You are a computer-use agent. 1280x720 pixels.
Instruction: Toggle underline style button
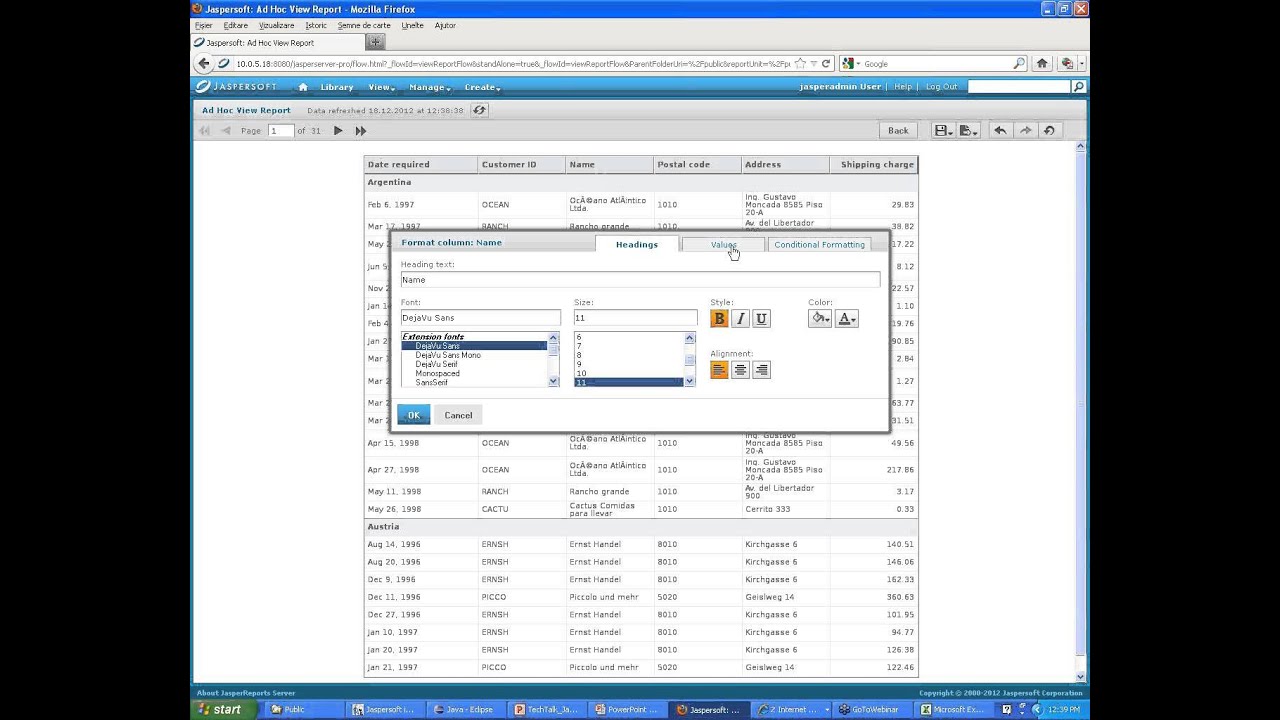(x=761, y=319)
